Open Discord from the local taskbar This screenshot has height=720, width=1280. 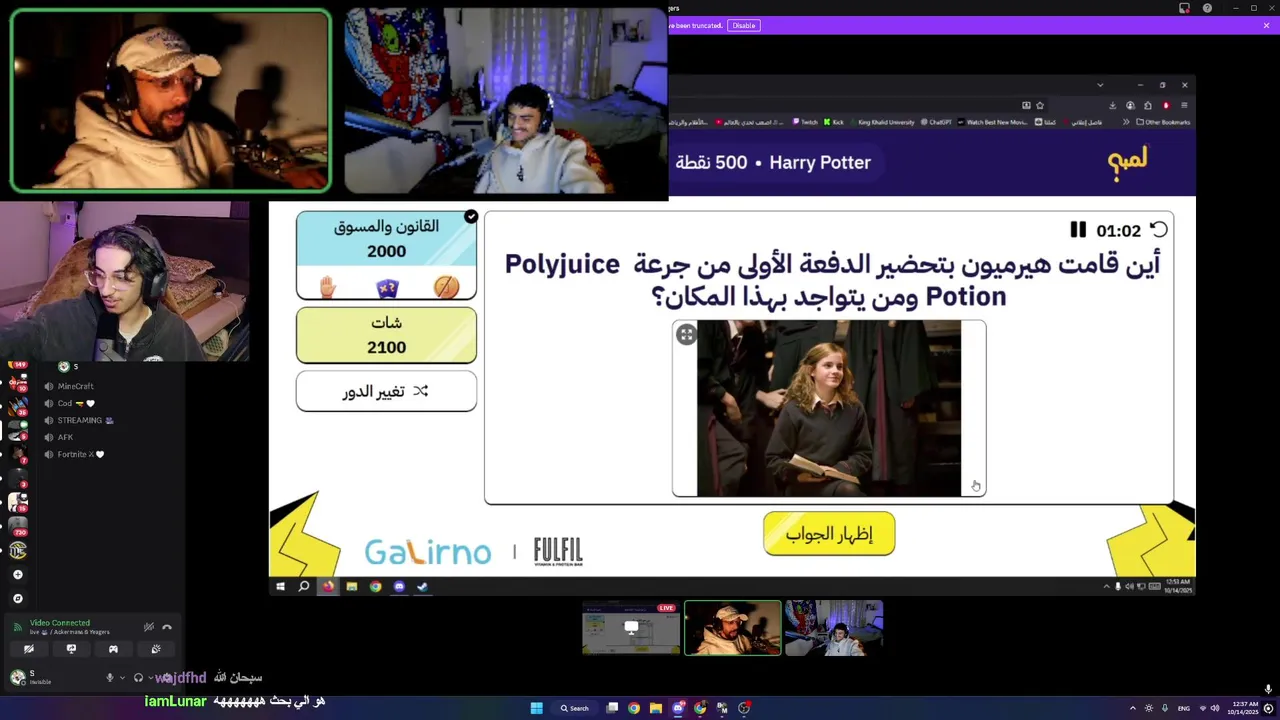(678, 708)
